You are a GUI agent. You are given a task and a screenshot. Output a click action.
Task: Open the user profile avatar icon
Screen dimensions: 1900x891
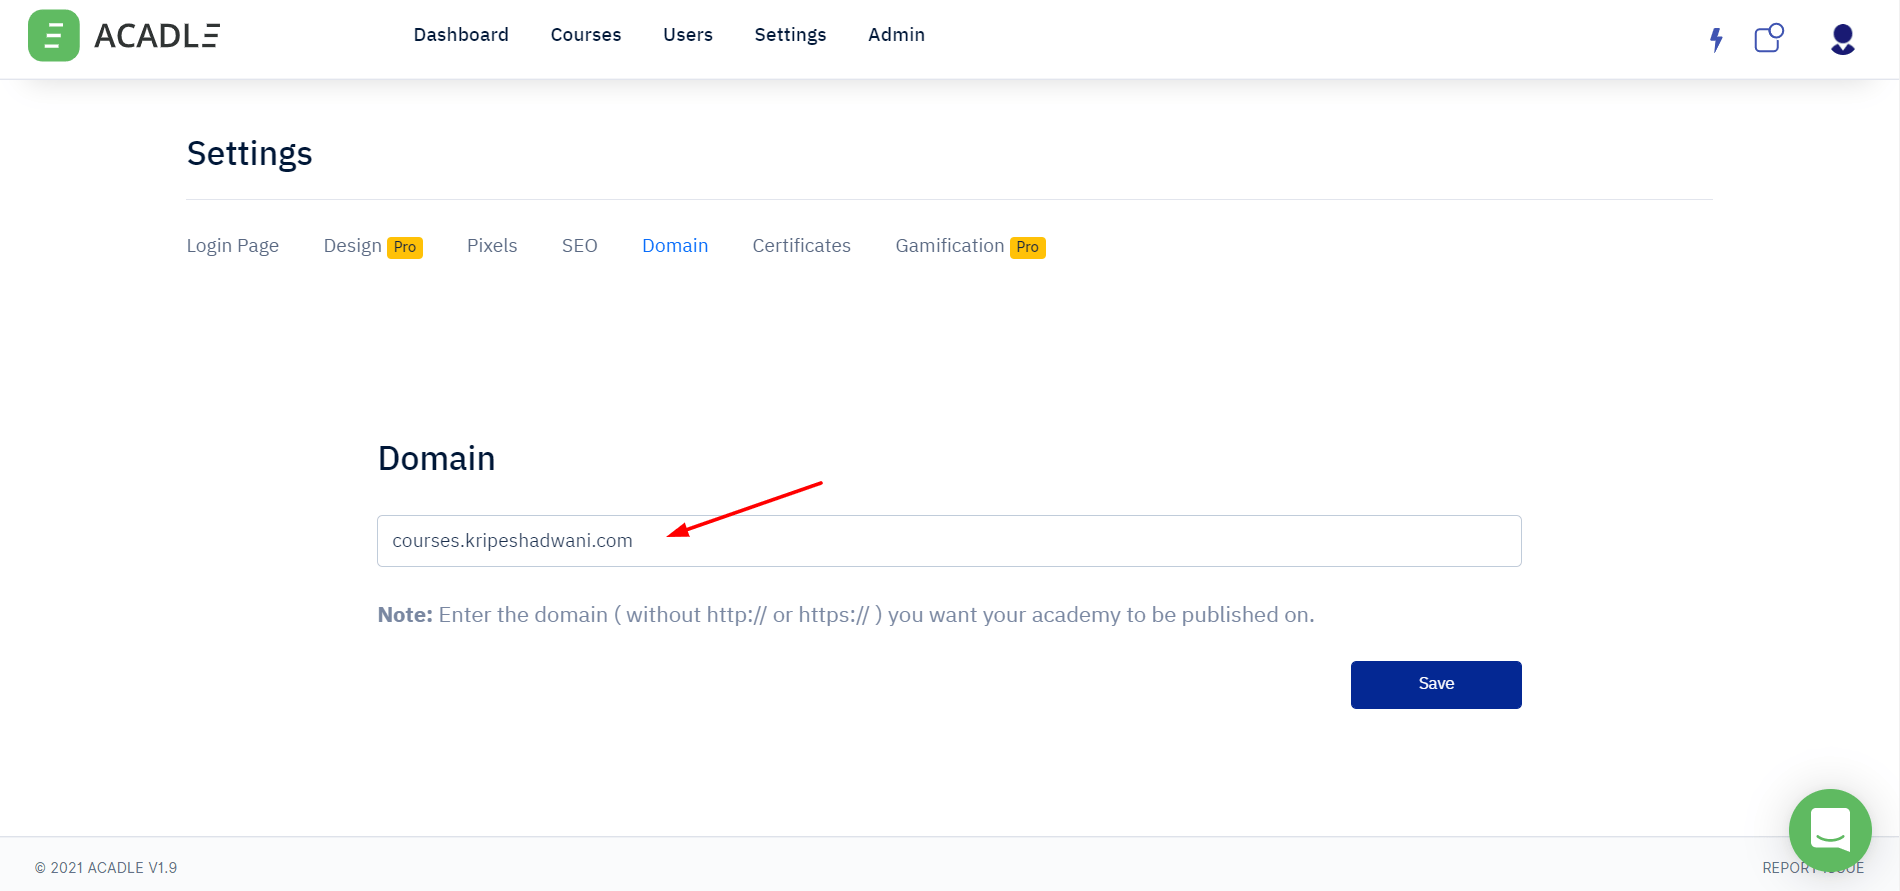tap(1842, 39)
